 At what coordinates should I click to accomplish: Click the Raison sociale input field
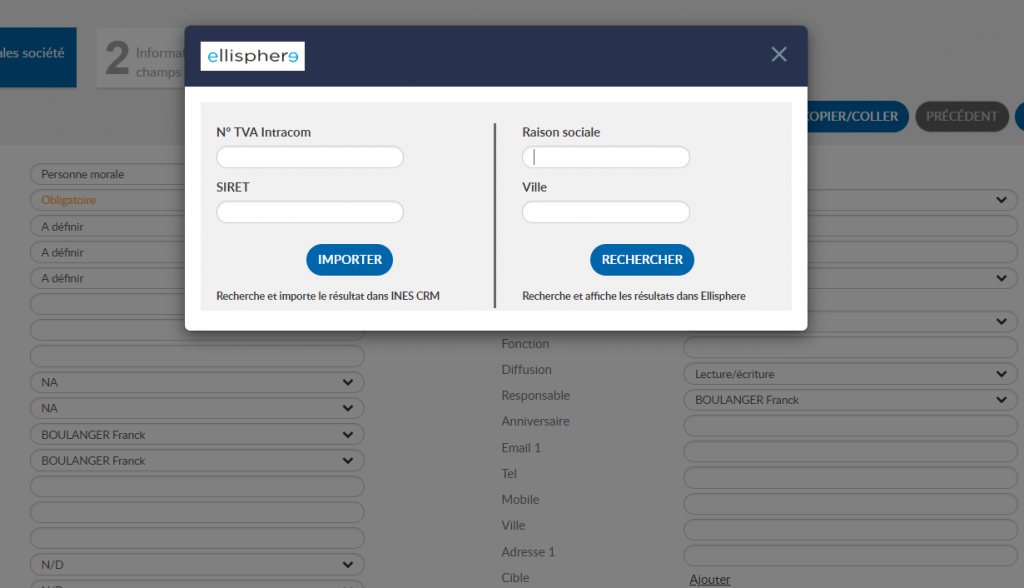pyautogui.click(x=605, y=157)
